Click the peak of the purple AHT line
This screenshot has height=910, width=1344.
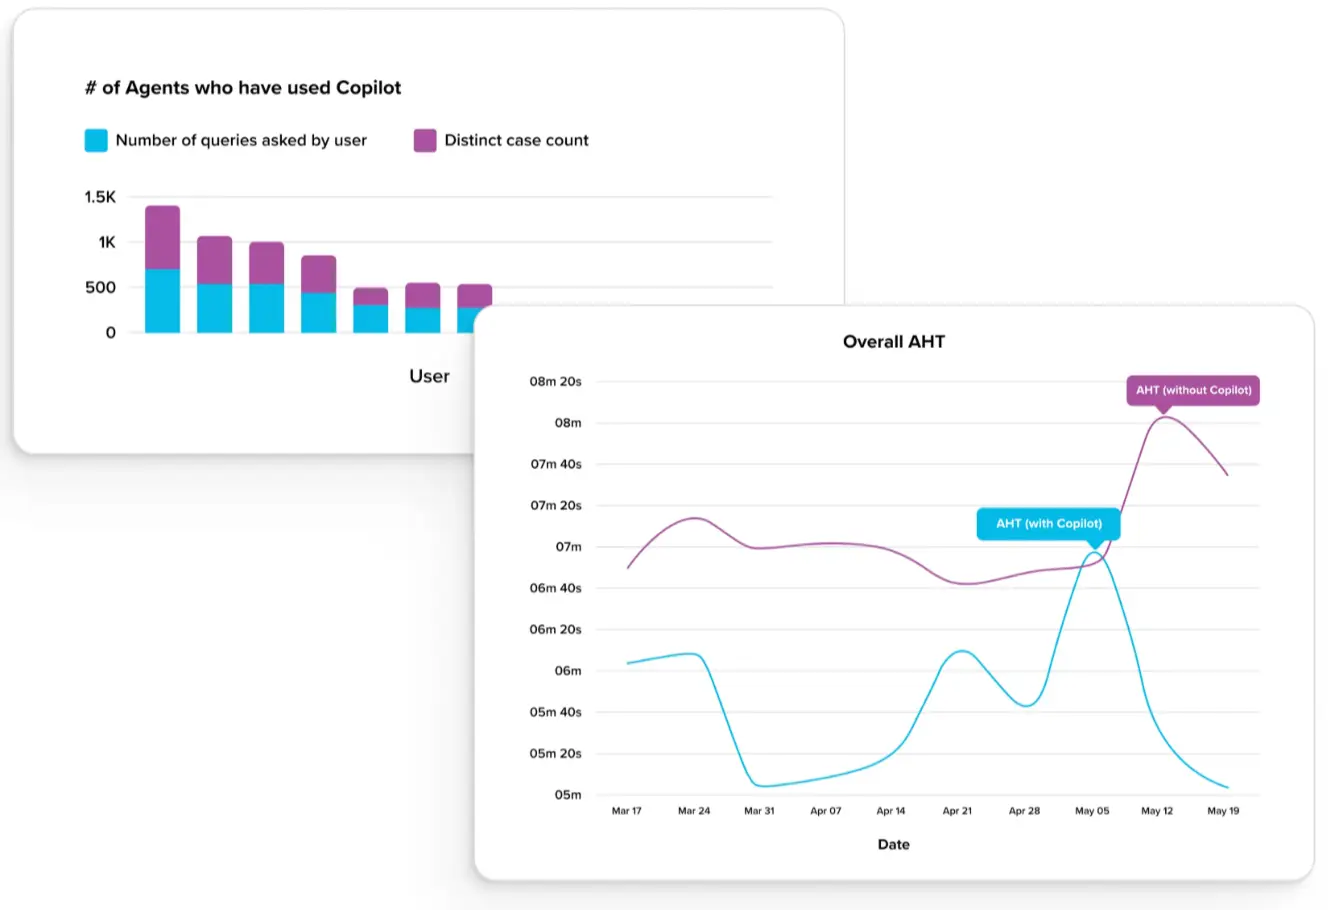[1165, 419]
